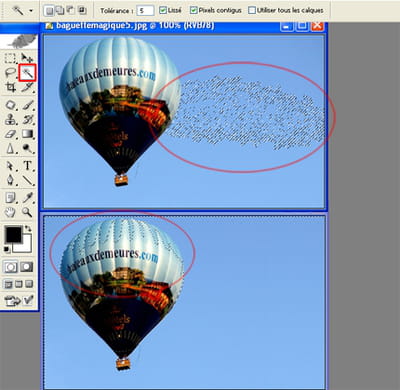Open the black foreground color swatch
The image size is (400, 390).
pyautogui.click(x=13, y=234)
